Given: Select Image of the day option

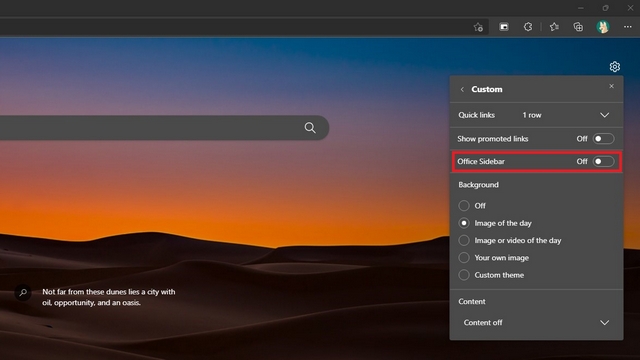Looking at the screenshot, I should point(464,223).
